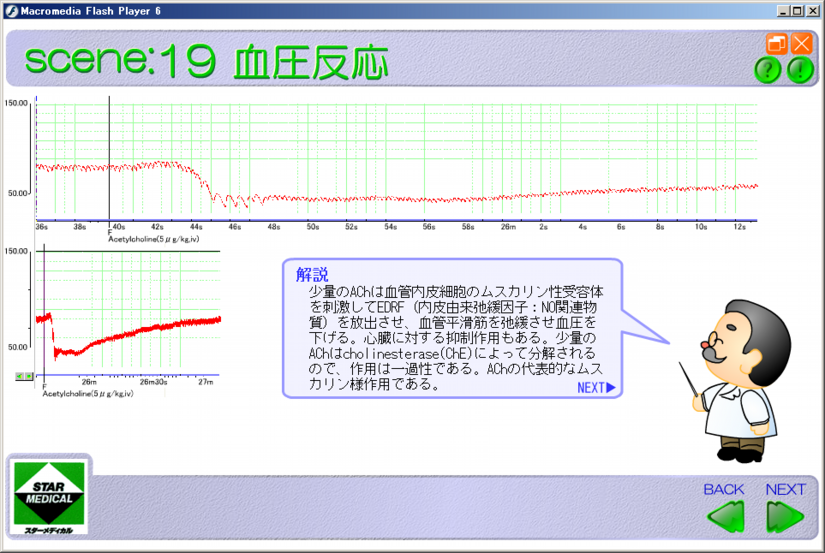This screenshot has height=553, width=825.
Task: Click right scroll arrow under small chart
Action: click(x=28, y=376)
